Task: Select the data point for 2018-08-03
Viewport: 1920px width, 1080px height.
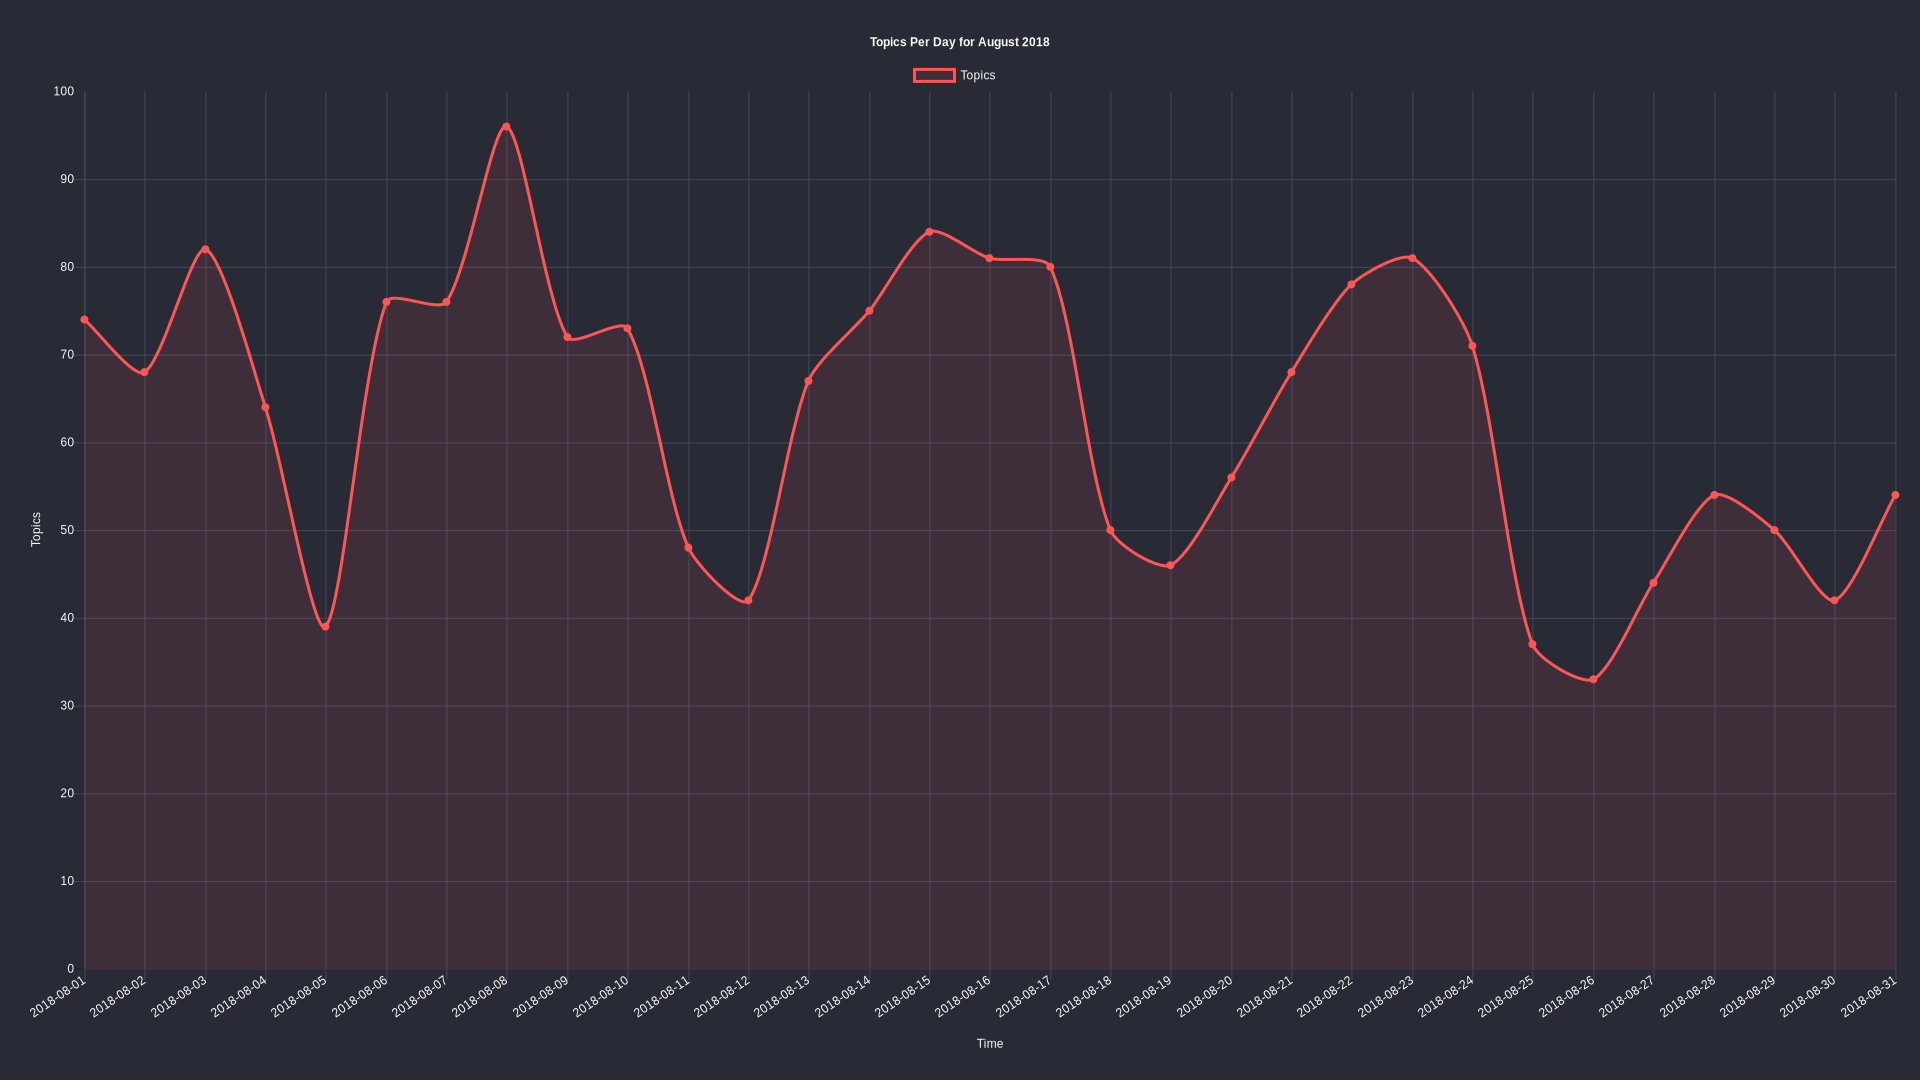Action: pos(205,249)
